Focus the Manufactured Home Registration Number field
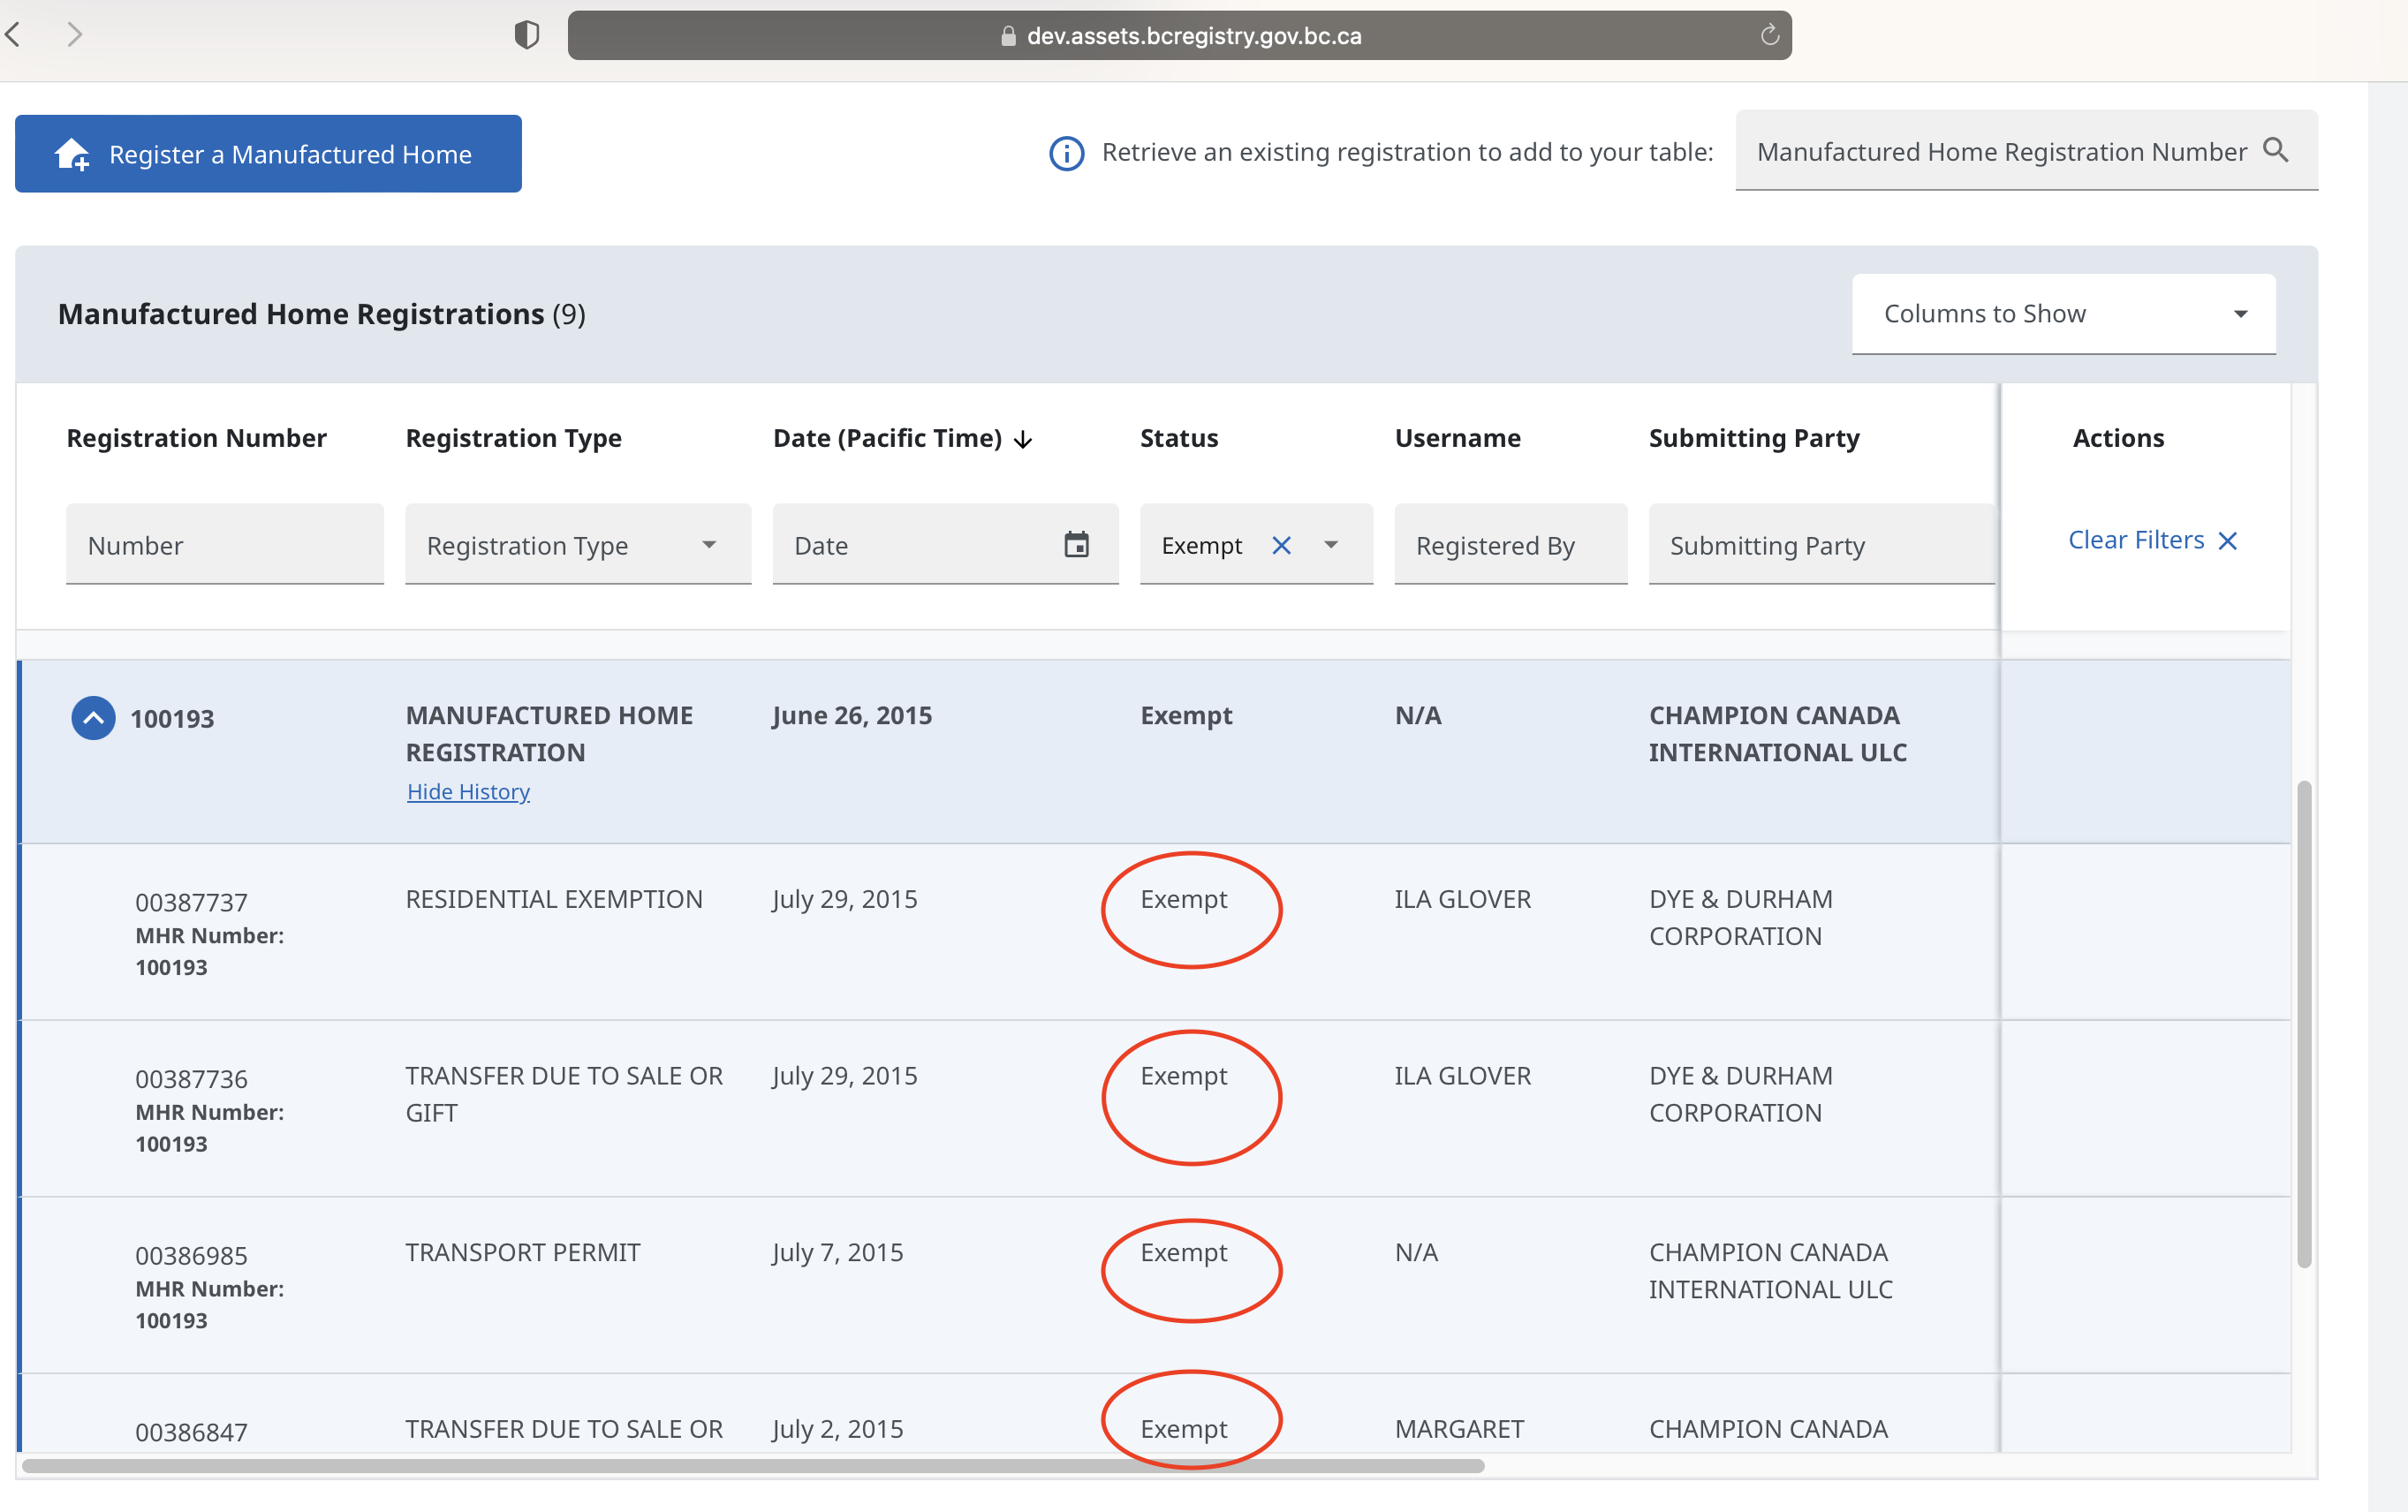The width and height of the screenshot is (2408, 1512). [2026, 151]
